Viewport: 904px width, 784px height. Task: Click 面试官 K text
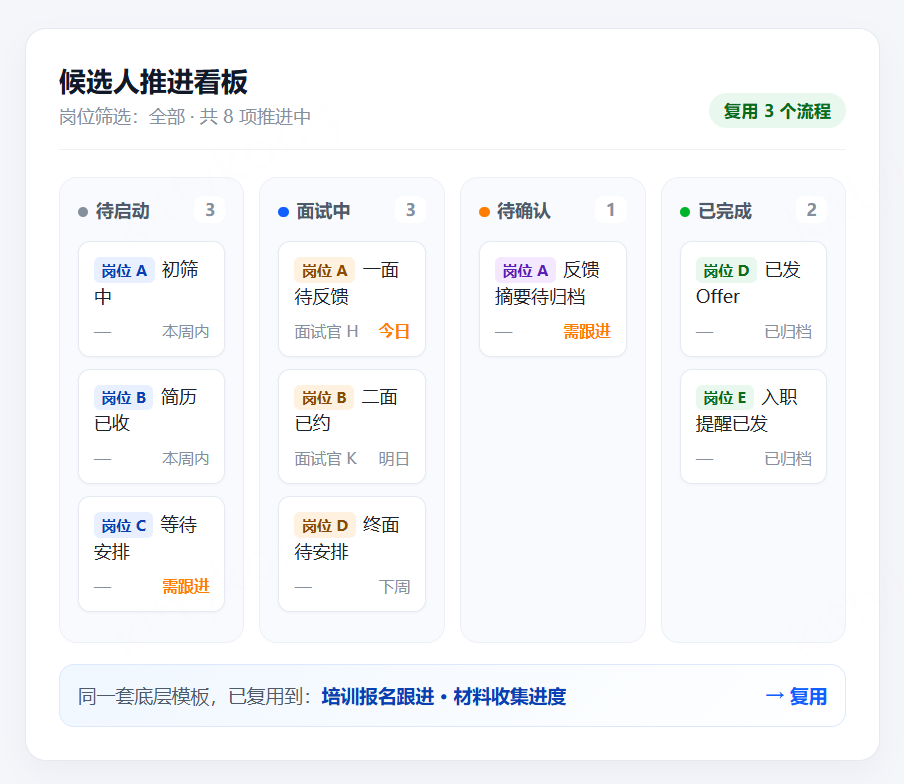pos(326,459)
